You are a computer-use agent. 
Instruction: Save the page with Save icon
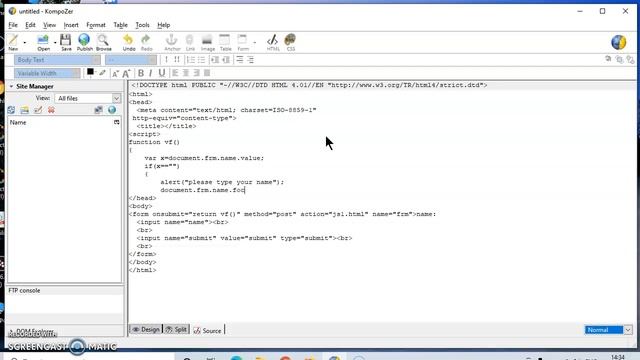point(66,42)
